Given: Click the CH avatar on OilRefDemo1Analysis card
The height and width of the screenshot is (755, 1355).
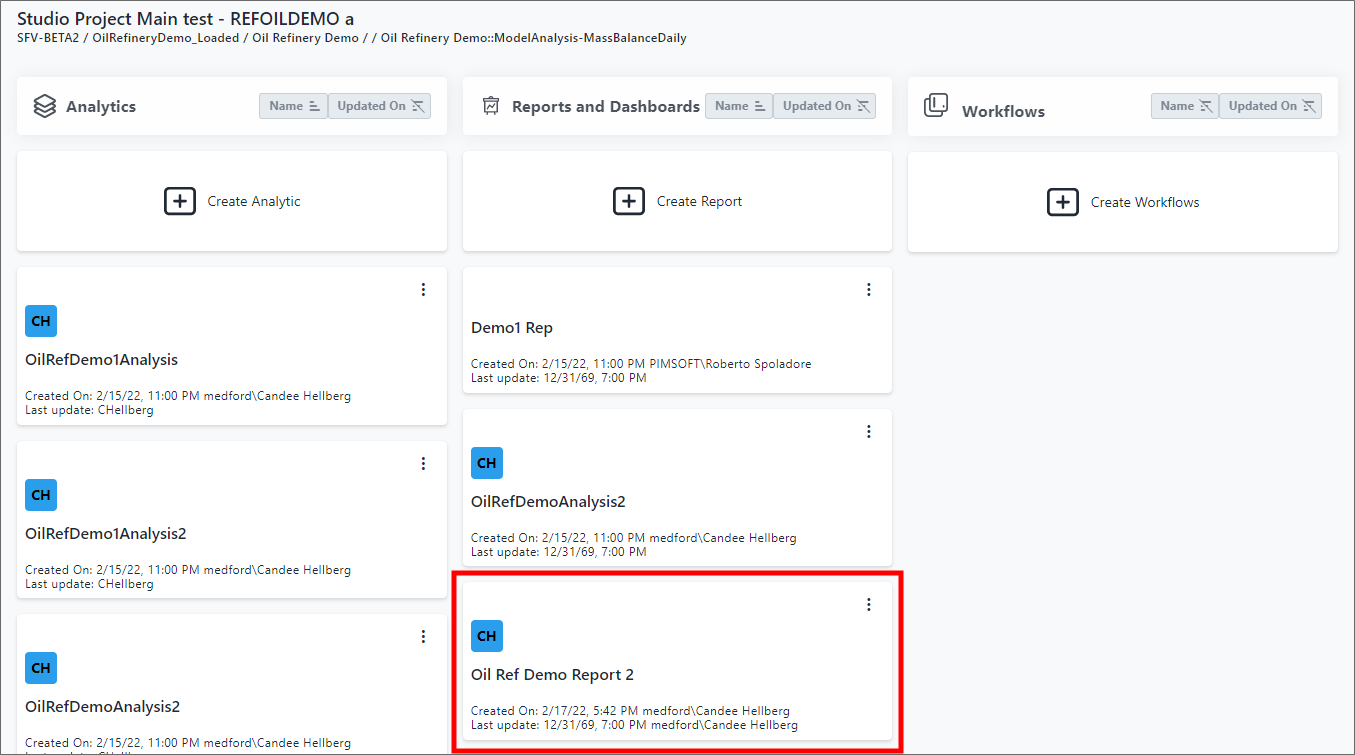Looking at the screenshot, I should click(x=41, y=322).
